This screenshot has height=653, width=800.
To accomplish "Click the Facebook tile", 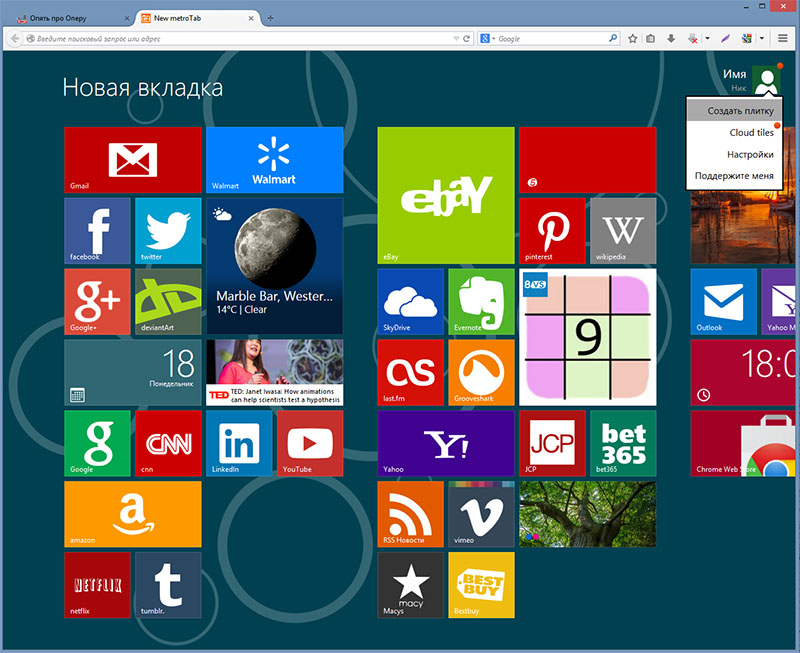I will coord(97,230).
